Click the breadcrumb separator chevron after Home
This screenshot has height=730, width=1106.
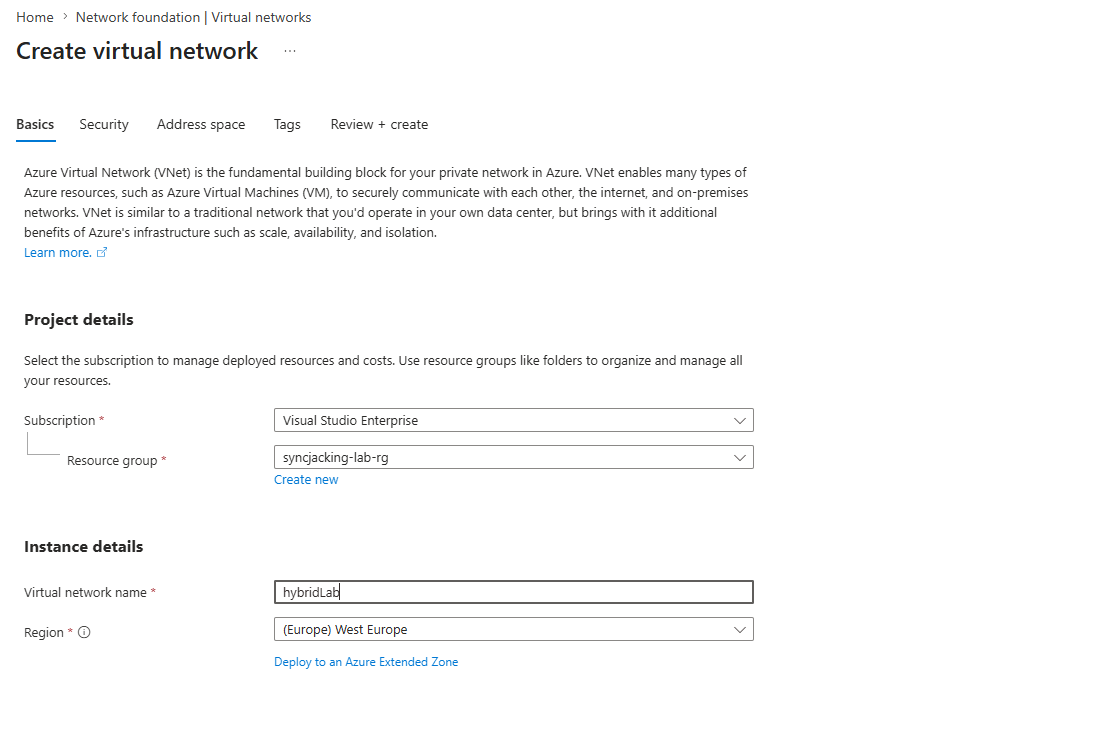[65, 17]
